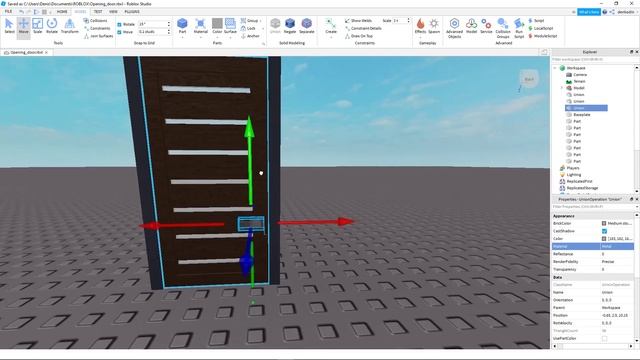
Task: Open the Color dropdown arrow
Action: pos(217,38)
